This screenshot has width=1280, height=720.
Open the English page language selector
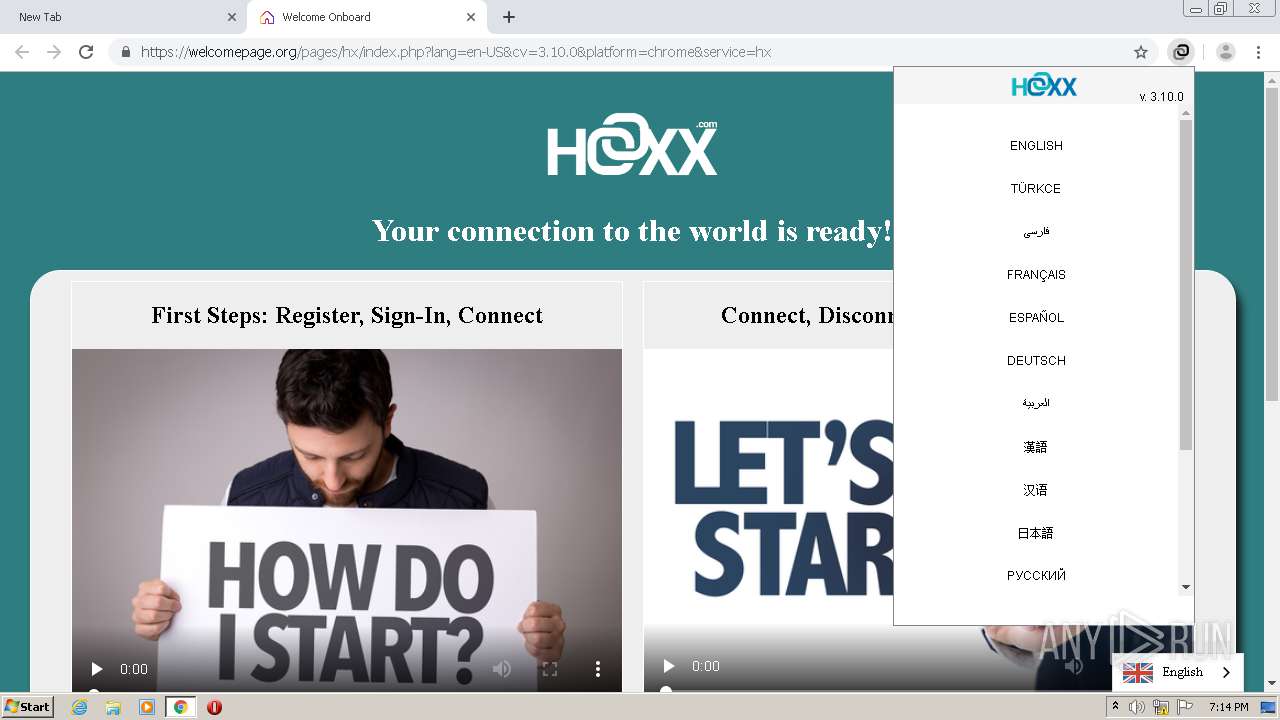(1177, 672)
